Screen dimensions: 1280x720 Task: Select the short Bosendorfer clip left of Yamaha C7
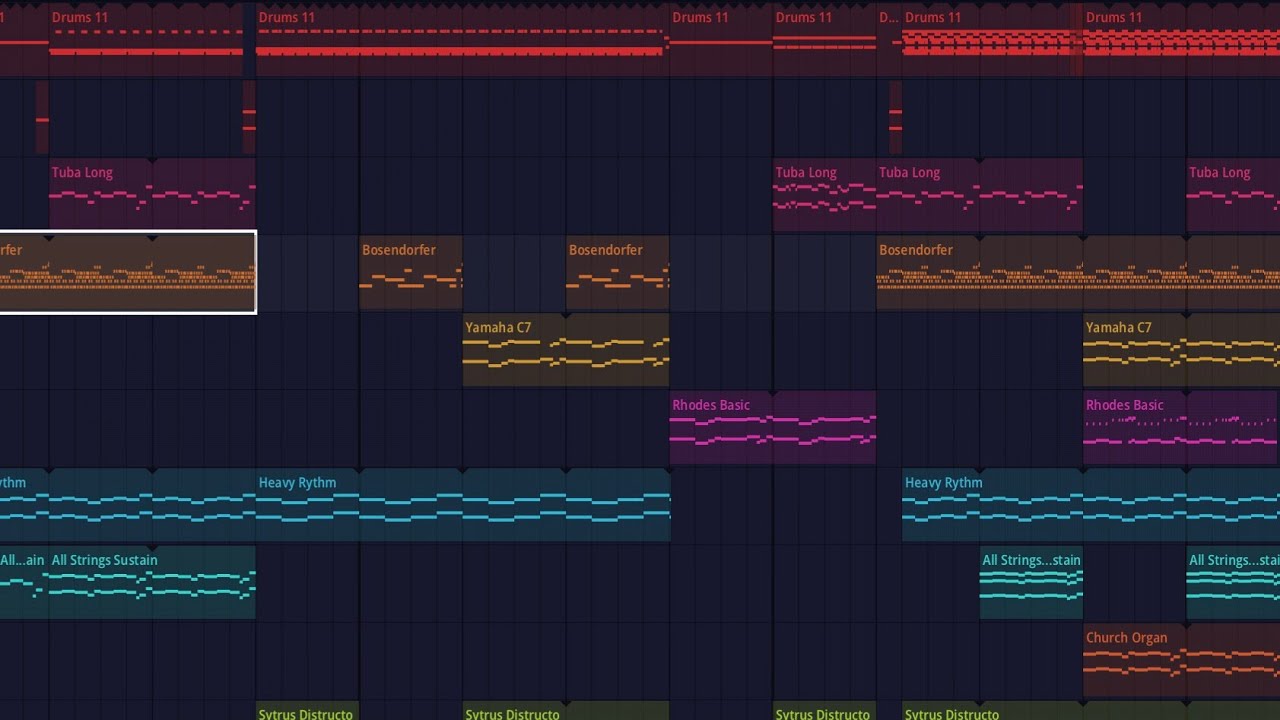pos(411,272)
